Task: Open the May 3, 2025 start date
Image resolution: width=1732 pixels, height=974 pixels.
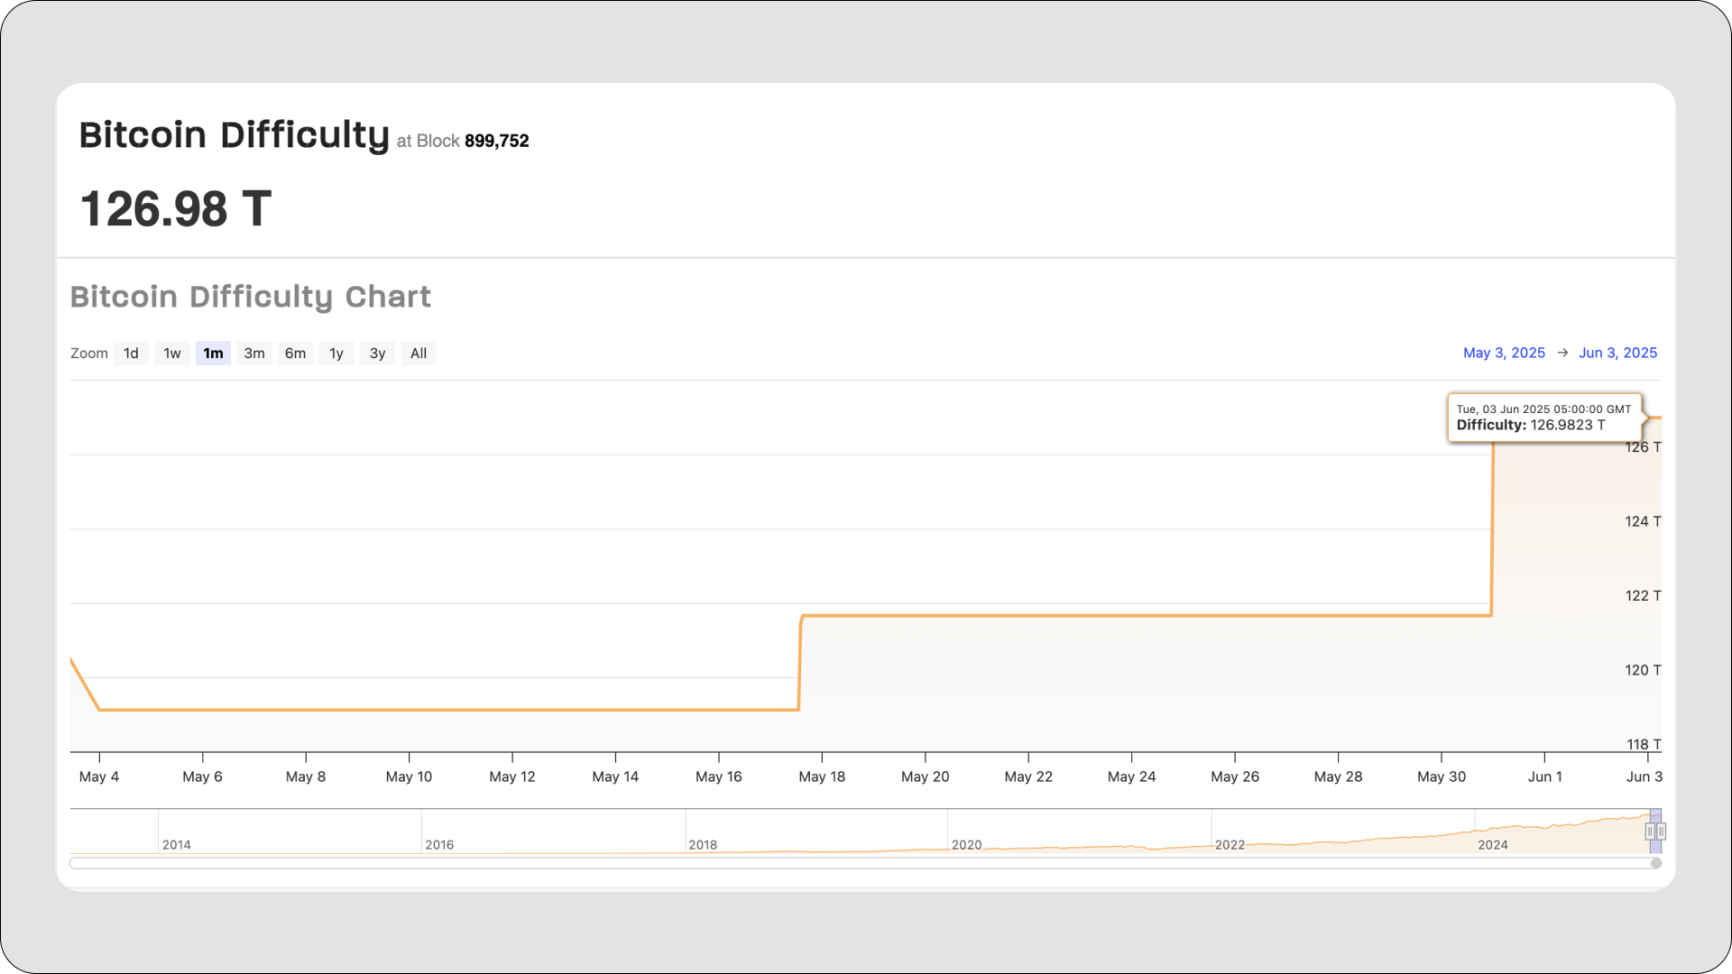Action: 1504,353
